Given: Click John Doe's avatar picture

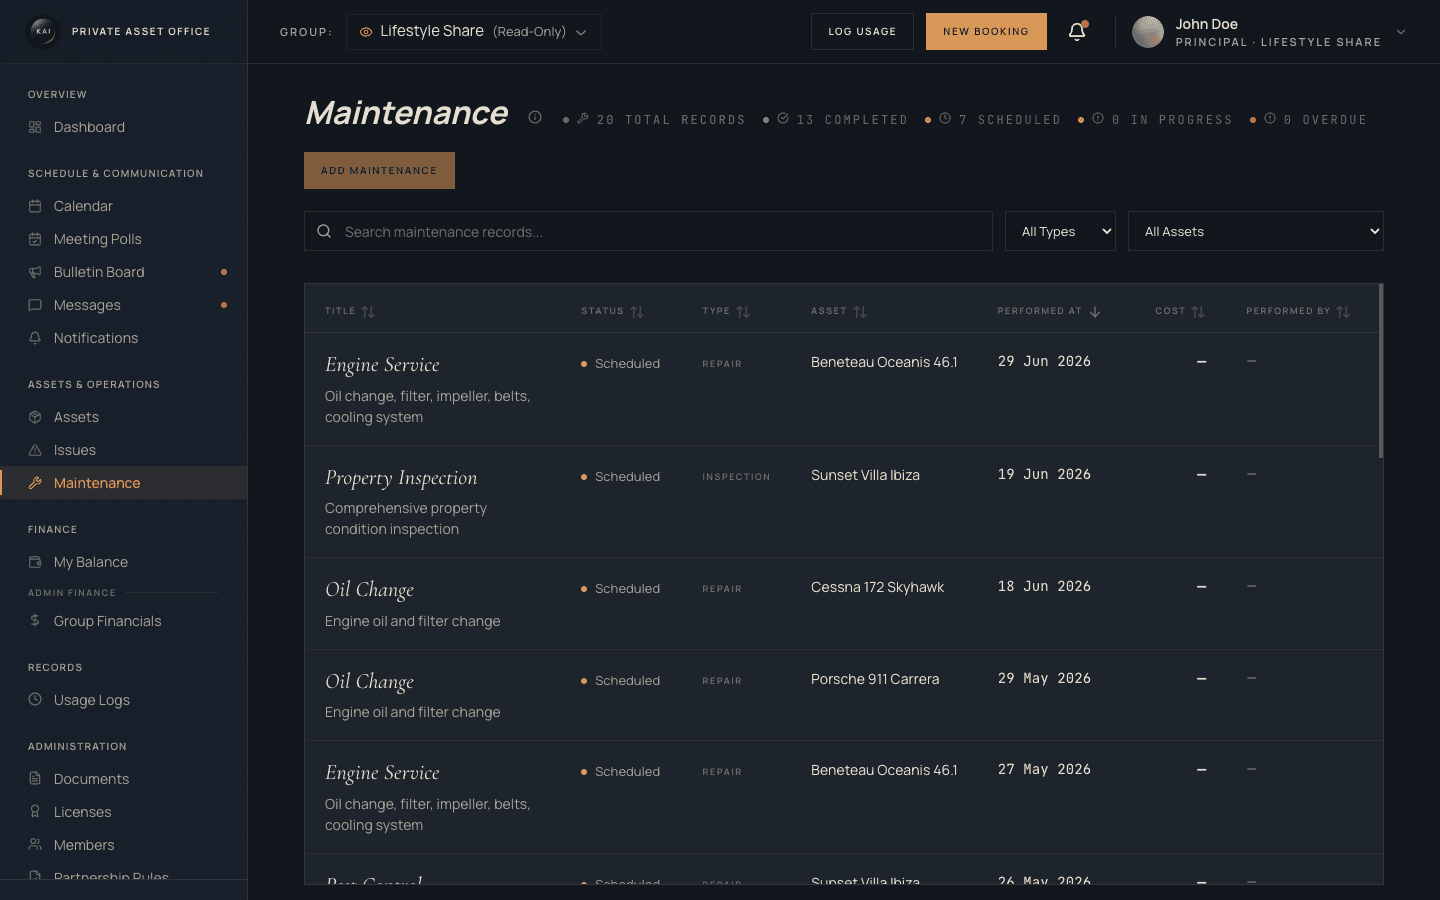Looking at the screenshot, I should [1148, 32].
